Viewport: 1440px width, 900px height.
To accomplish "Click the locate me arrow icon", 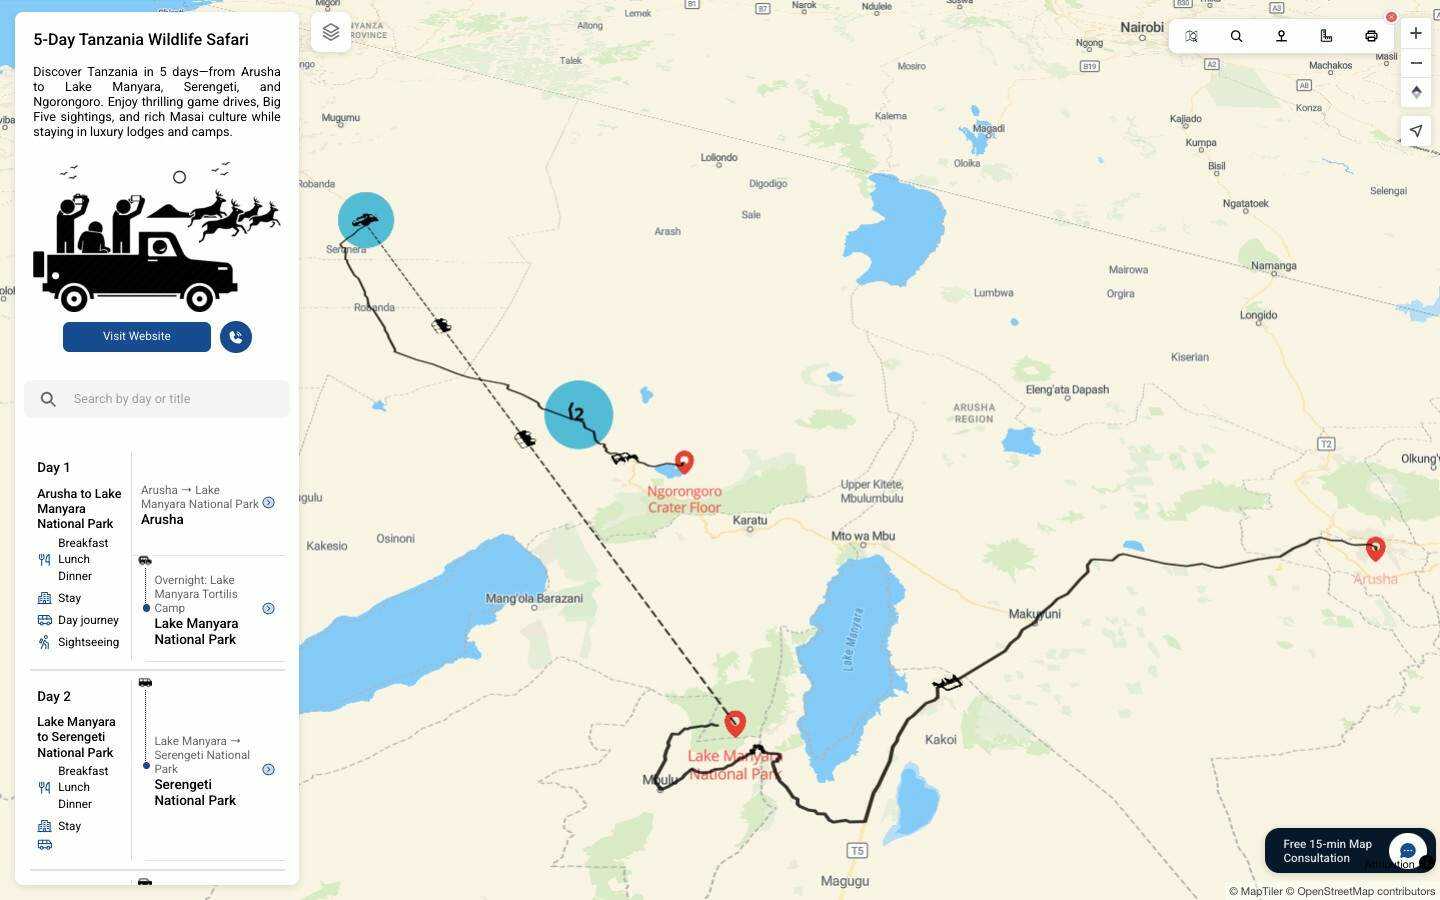I will coord(1416,131).
